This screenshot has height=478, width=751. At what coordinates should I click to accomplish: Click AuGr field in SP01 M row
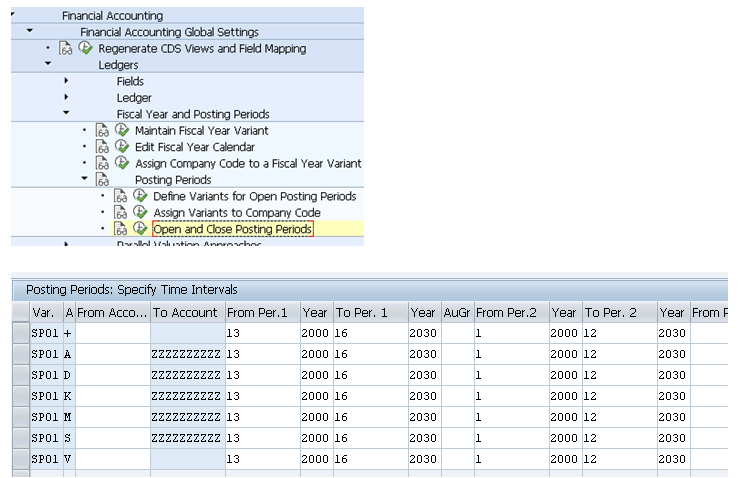(x=457, y=417)
